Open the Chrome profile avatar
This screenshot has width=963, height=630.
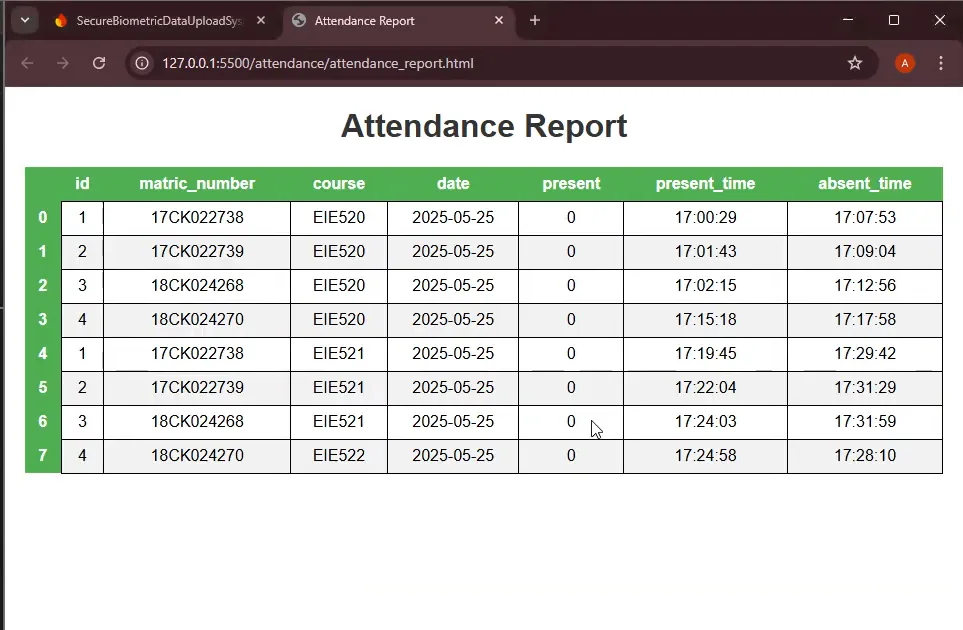click(x=904, y=63)
